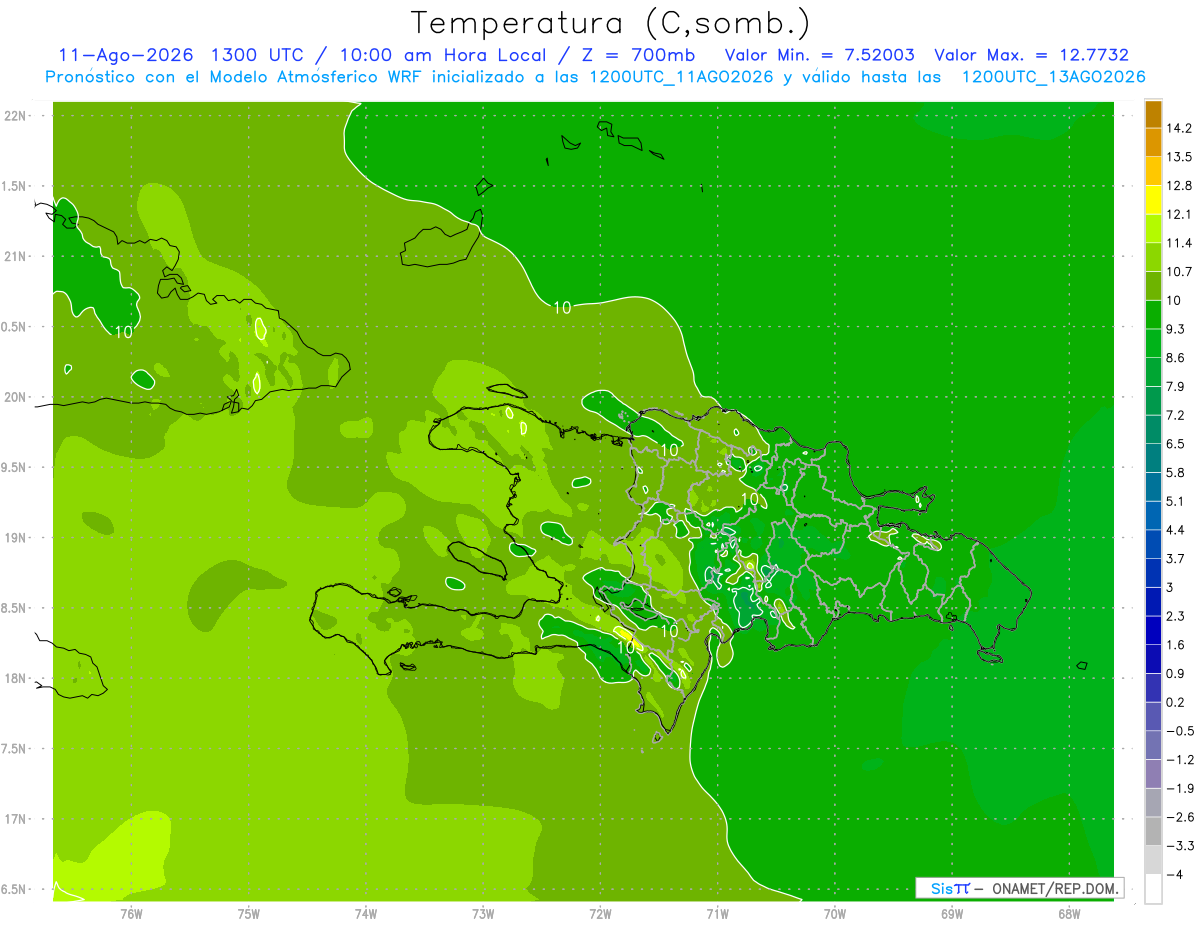Click the '70W' longitude label
The image size is (1200, 927).
[834, 914]
